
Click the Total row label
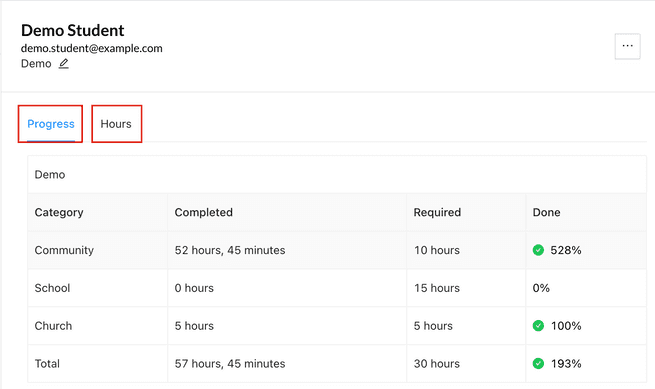pos(47,364)
